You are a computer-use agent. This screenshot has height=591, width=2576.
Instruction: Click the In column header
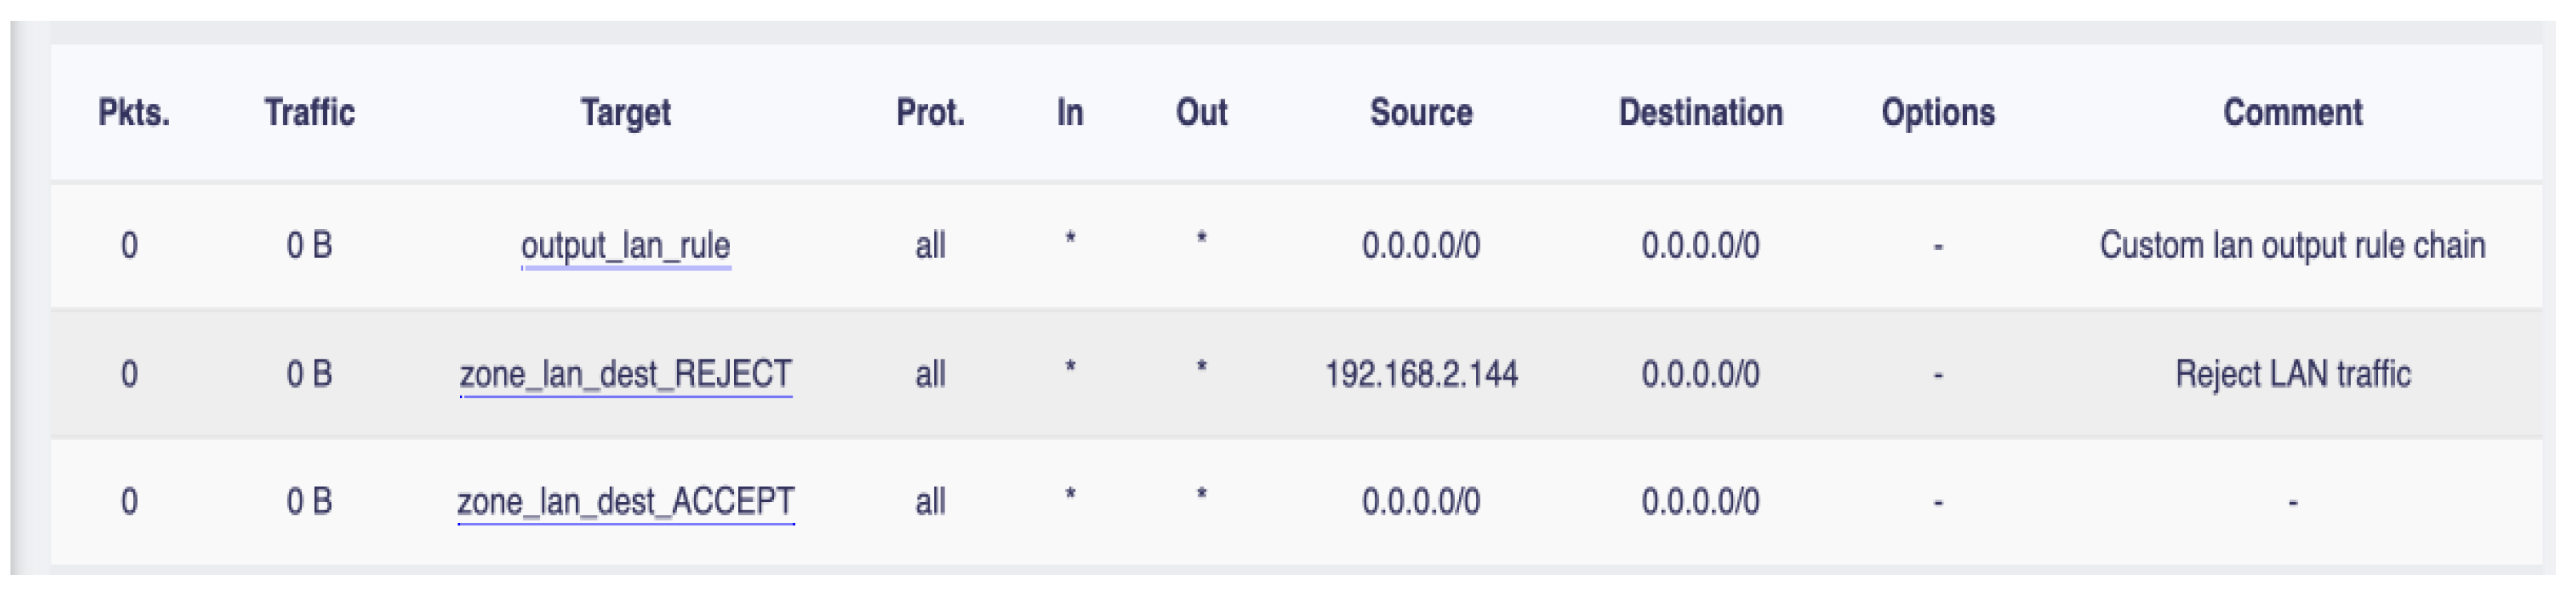click(1070, 112)
